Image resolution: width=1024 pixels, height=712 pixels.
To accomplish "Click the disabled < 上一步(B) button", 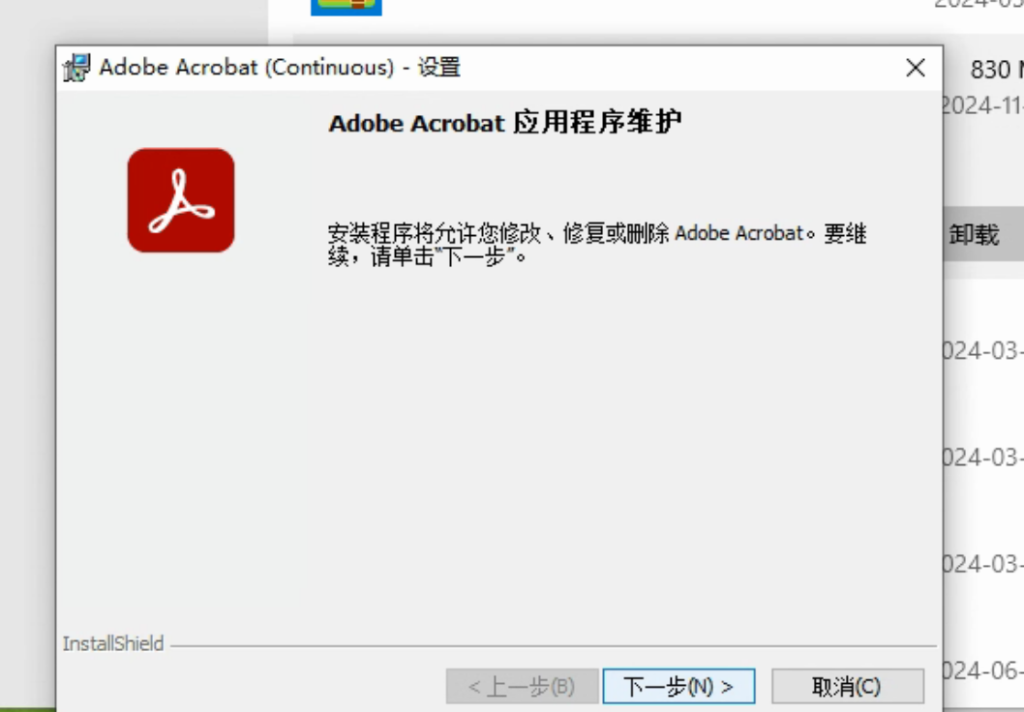I will click(x=522, y=686).
